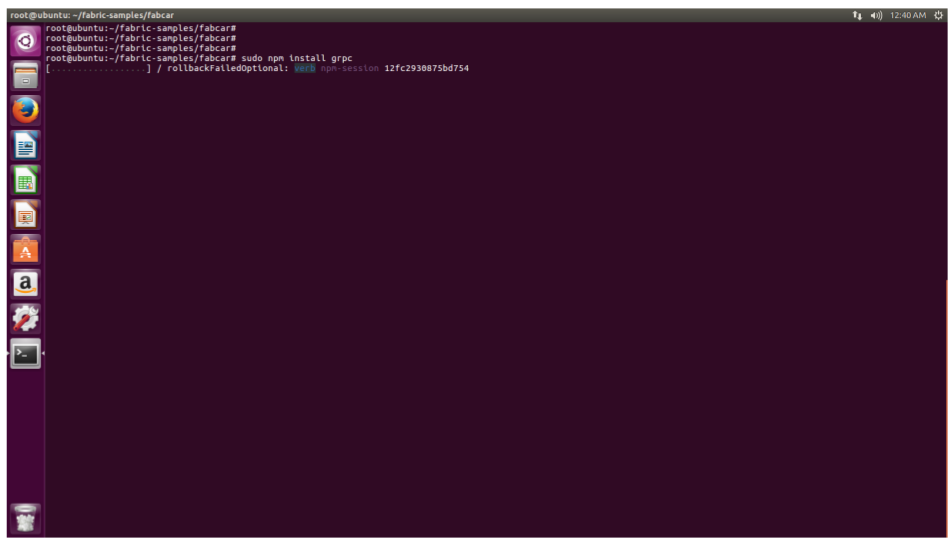Image resolution: width=951 pixels, height=539 pixels.
Task: Open the Amazon launcher icon
Action: (25, 284)
